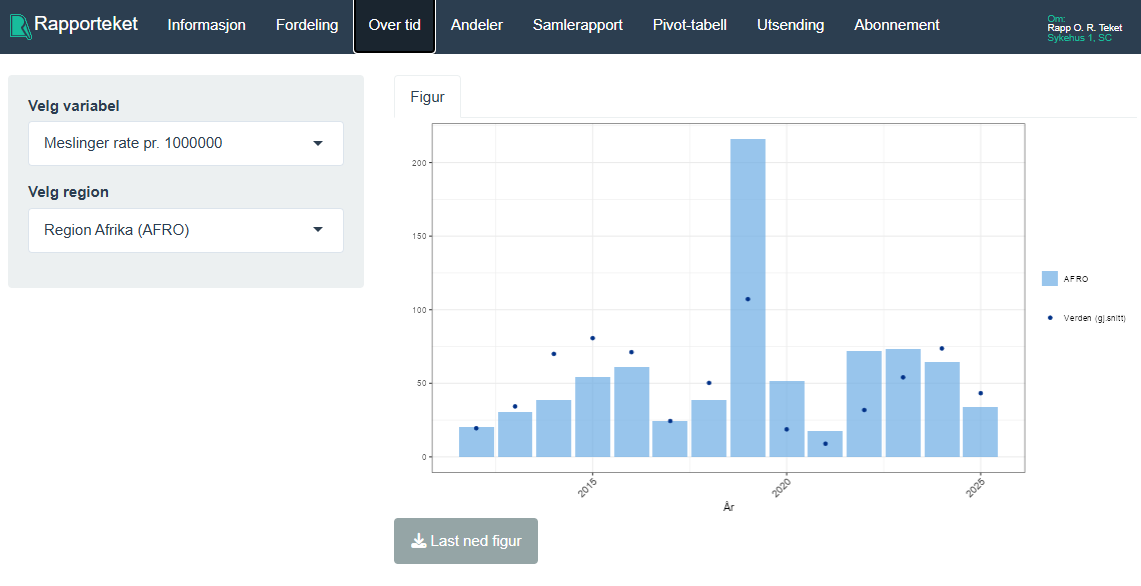Click the user info text Rapp O. R. Teket

1084,28
